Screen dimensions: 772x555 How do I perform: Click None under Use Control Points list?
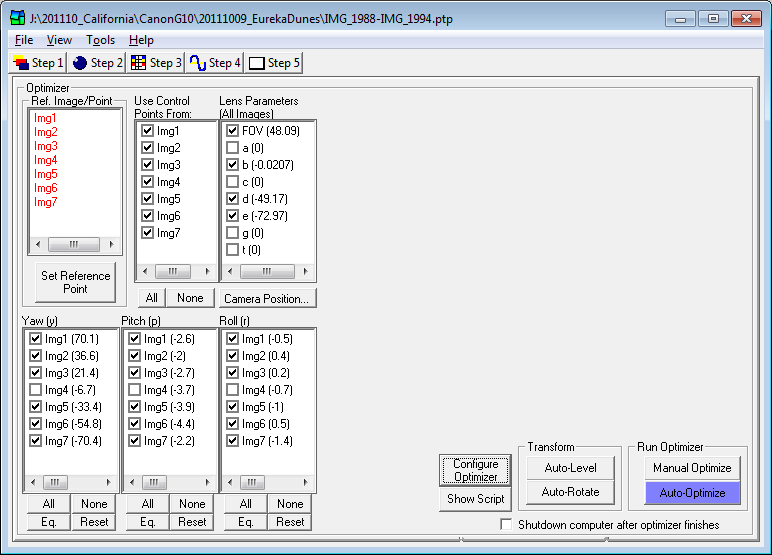coord(190,298)
